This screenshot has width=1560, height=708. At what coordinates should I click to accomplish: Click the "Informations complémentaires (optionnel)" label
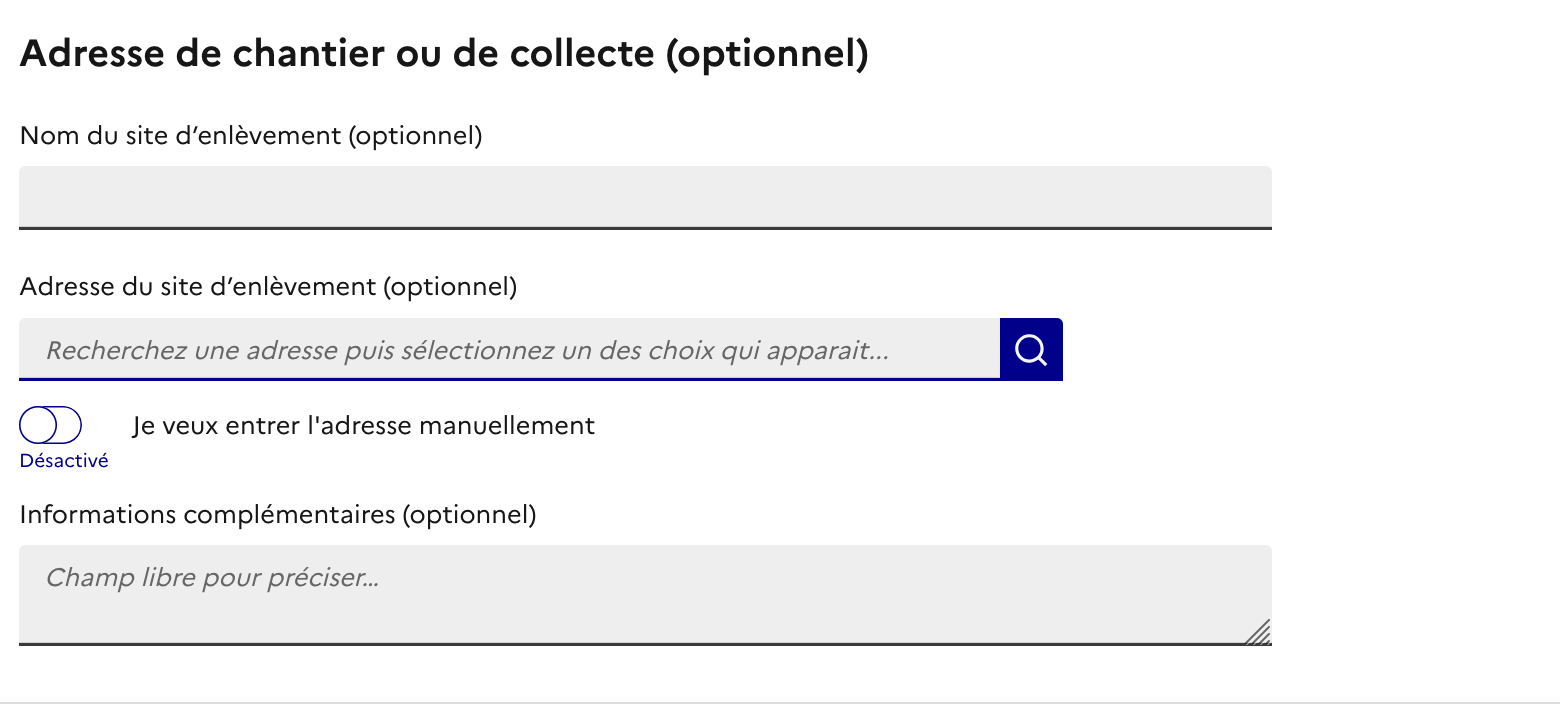tap(278, 515)
